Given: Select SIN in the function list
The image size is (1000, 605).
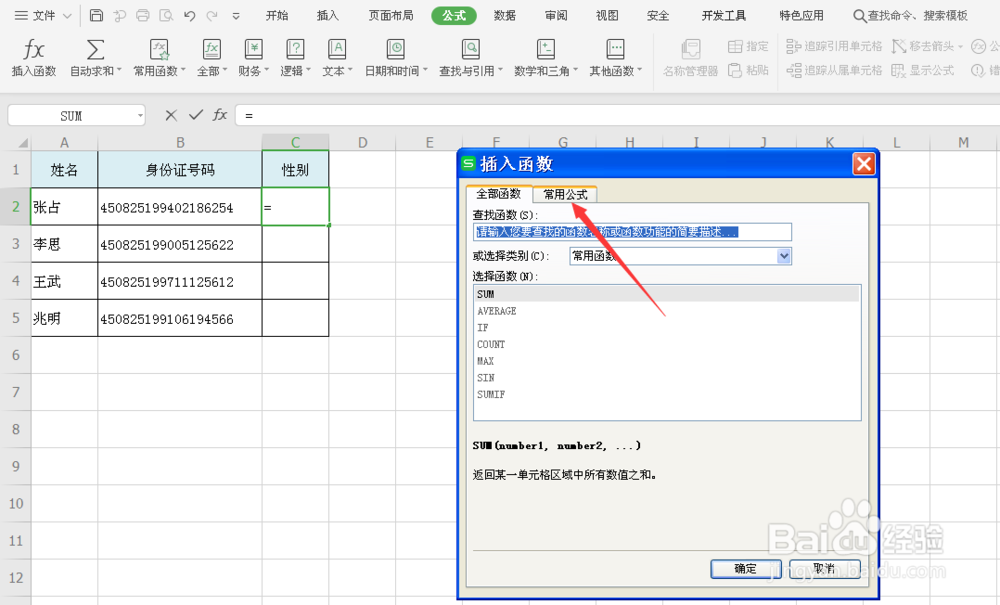Looking at the screenshot, I should (x=667, y=377).
